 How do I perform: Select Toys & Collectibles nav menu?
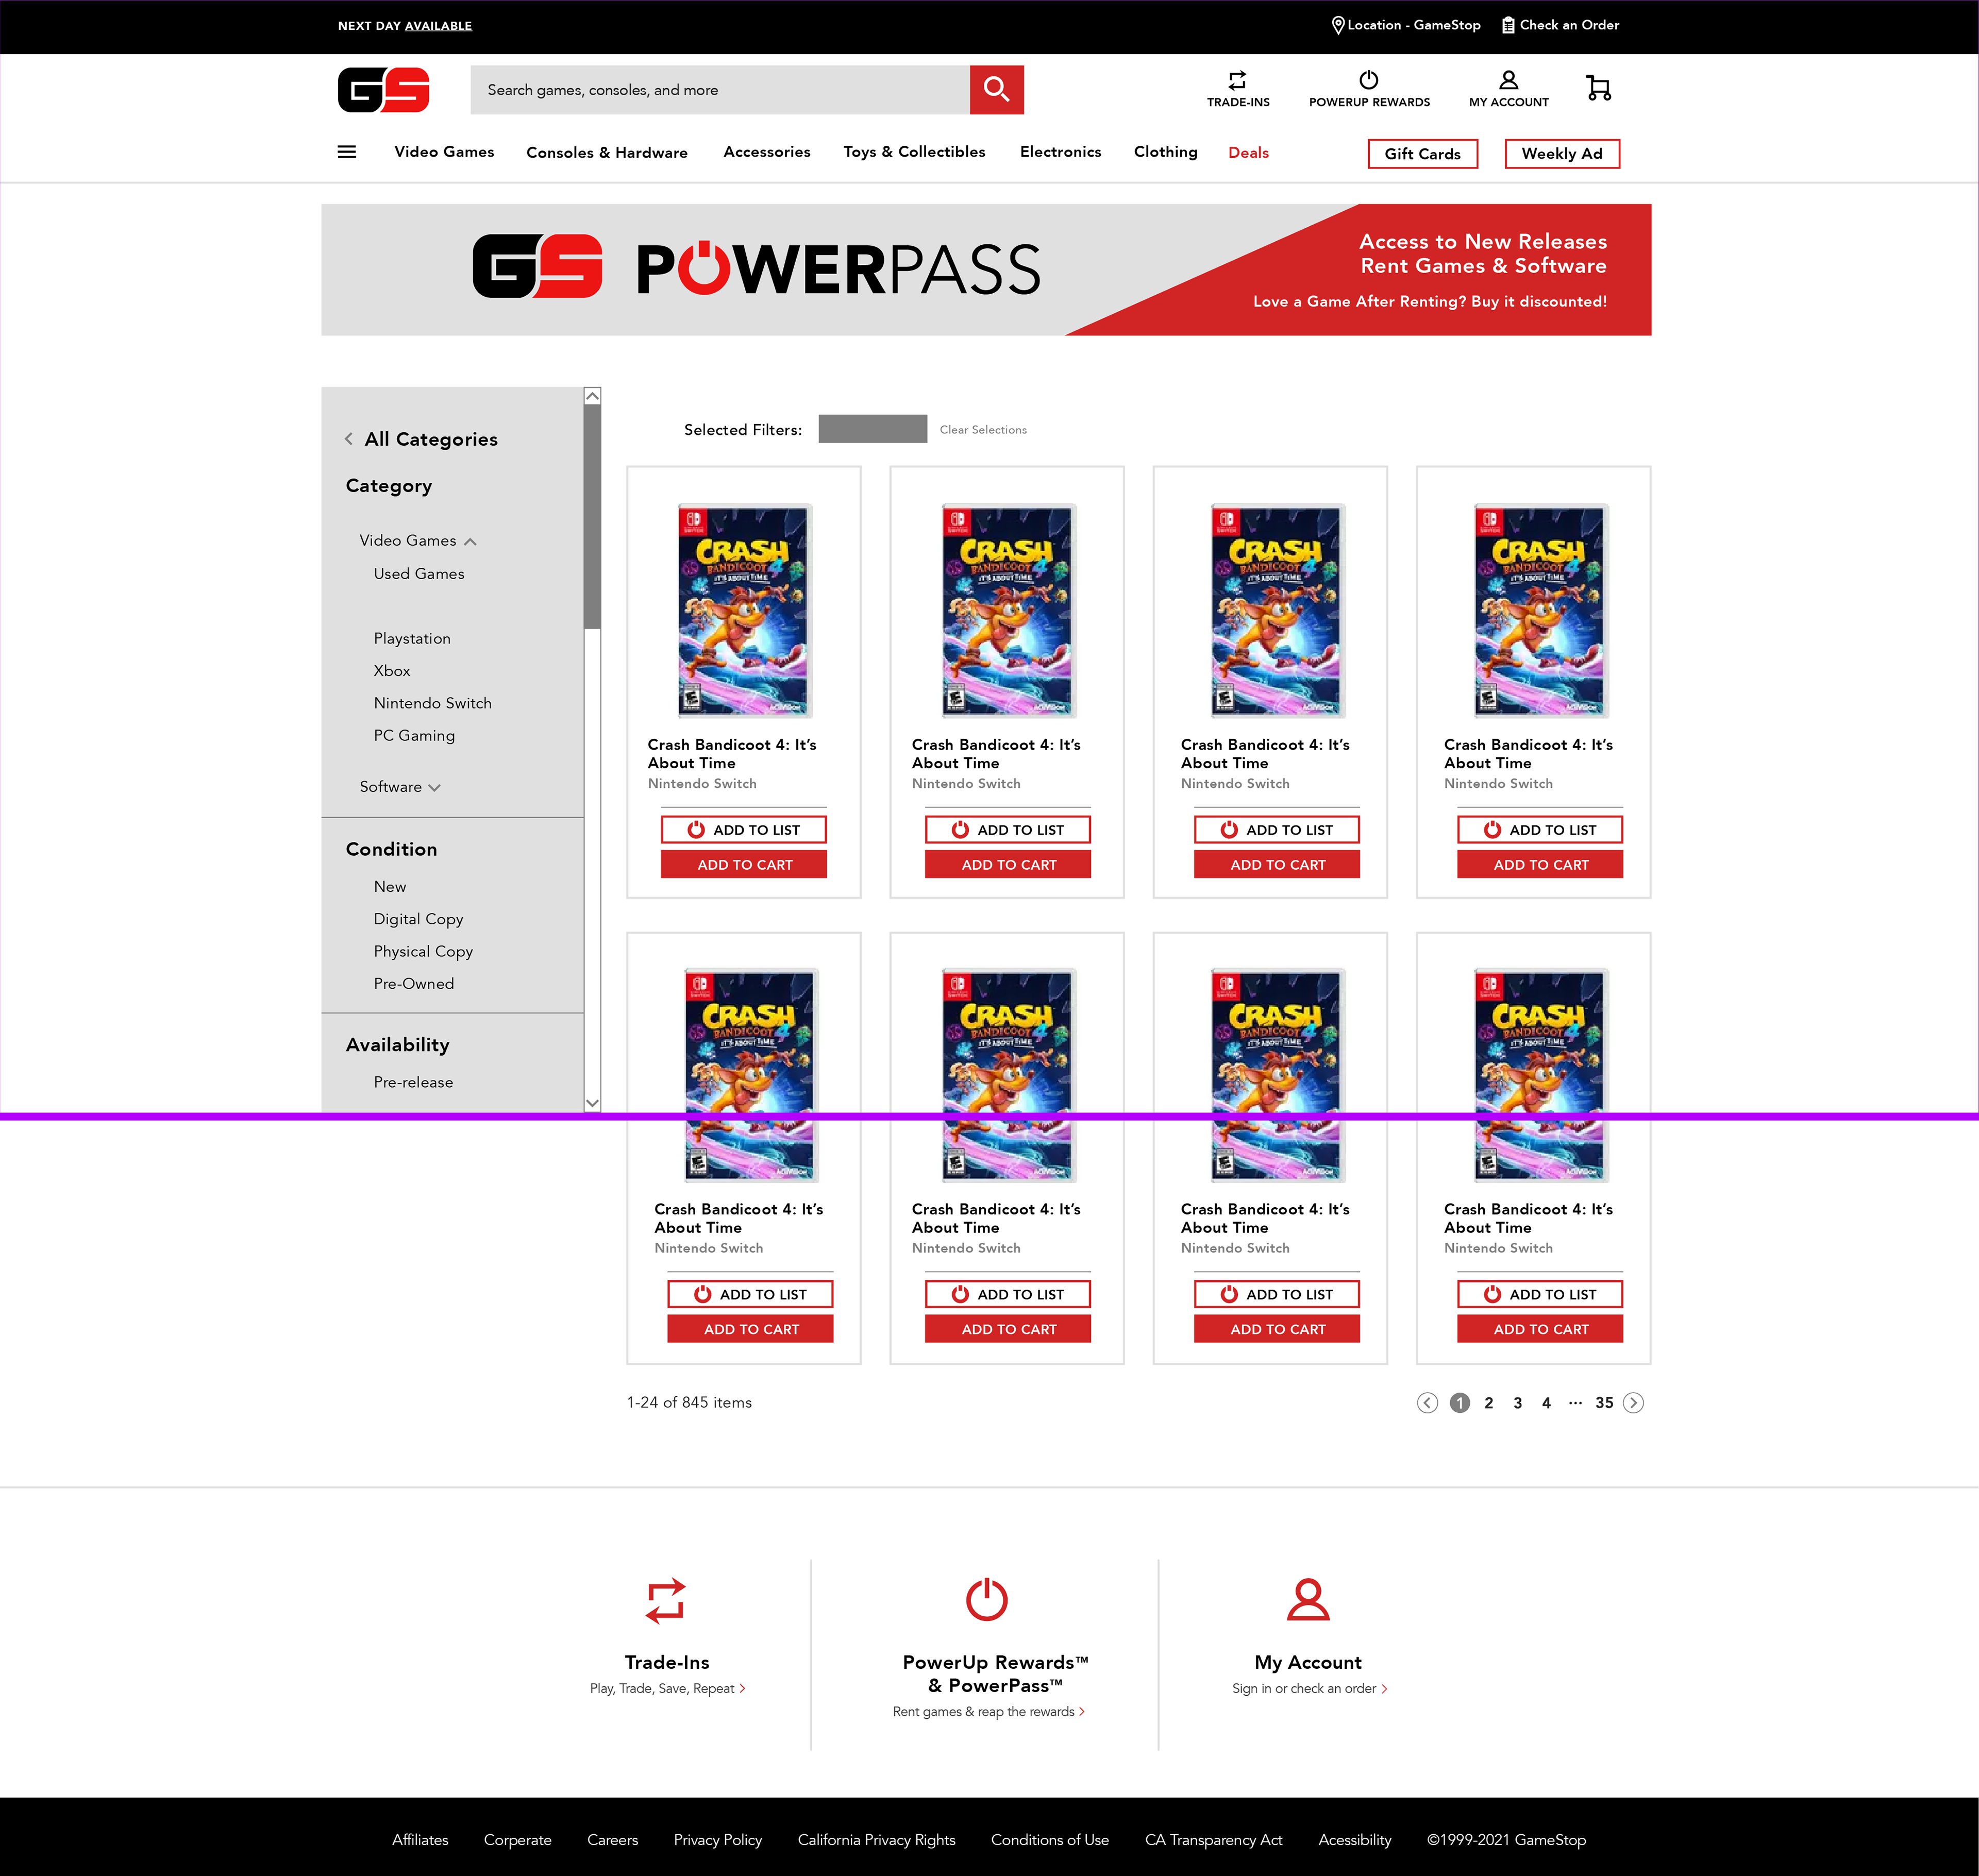pos(914,152)
